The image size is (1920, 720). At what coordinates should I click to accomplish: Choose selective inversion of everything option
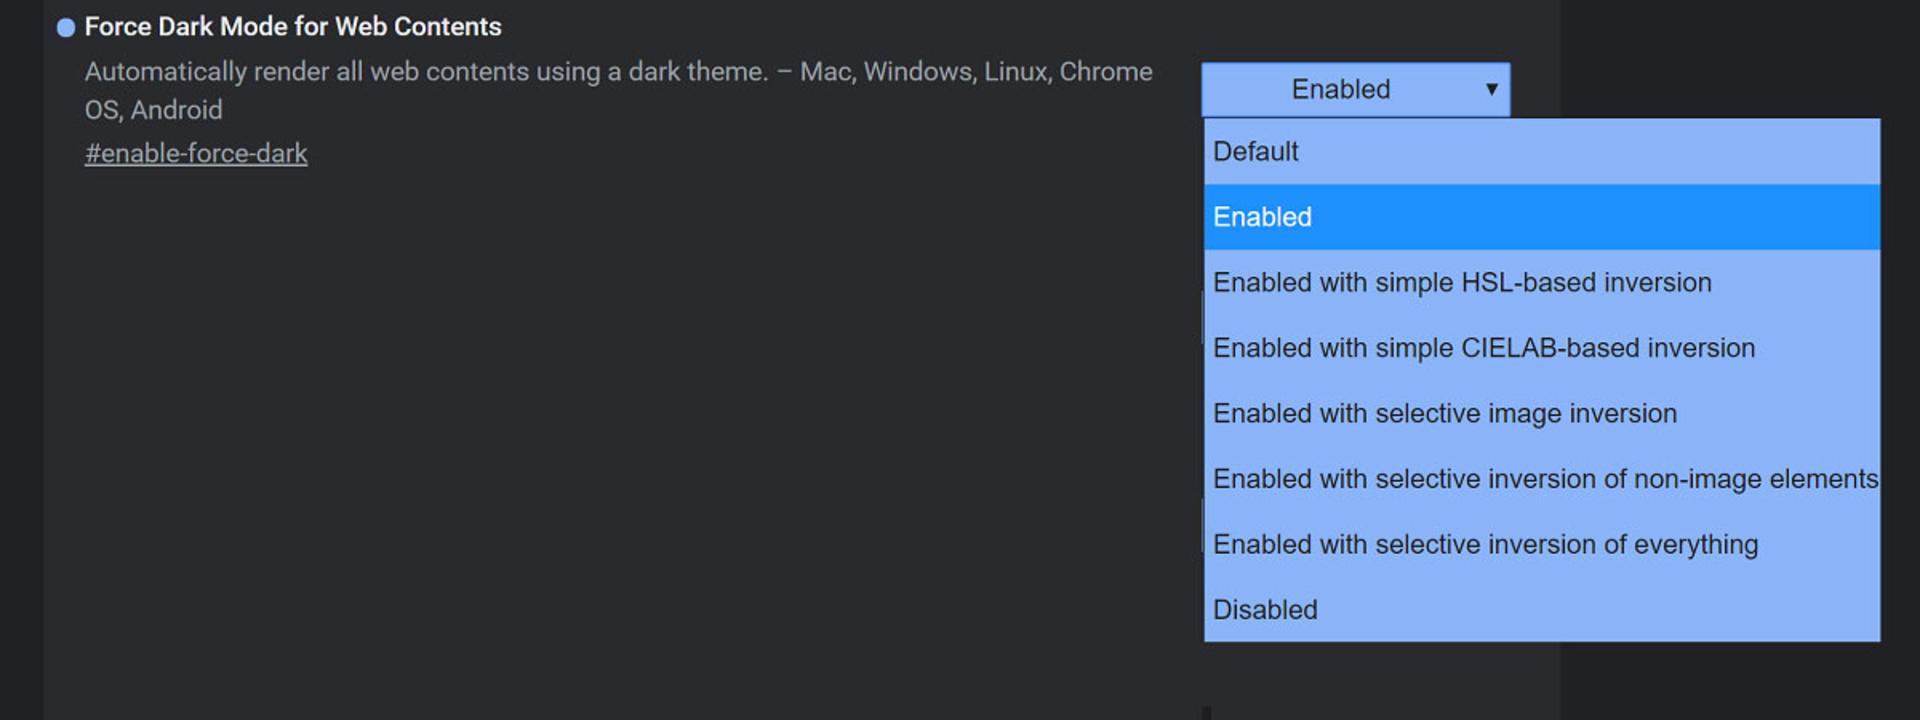pyautogui.click(x=1542, y=545)
